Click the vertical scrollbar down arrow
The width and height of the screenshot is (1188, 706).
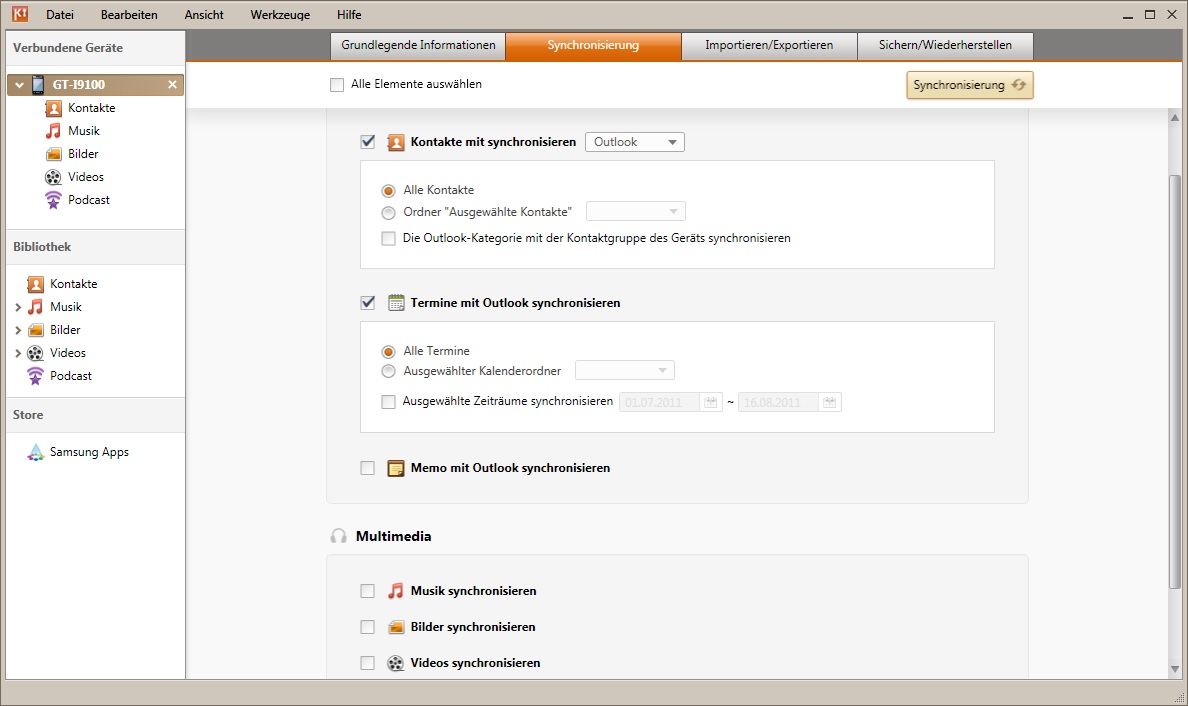[1175, 669]
